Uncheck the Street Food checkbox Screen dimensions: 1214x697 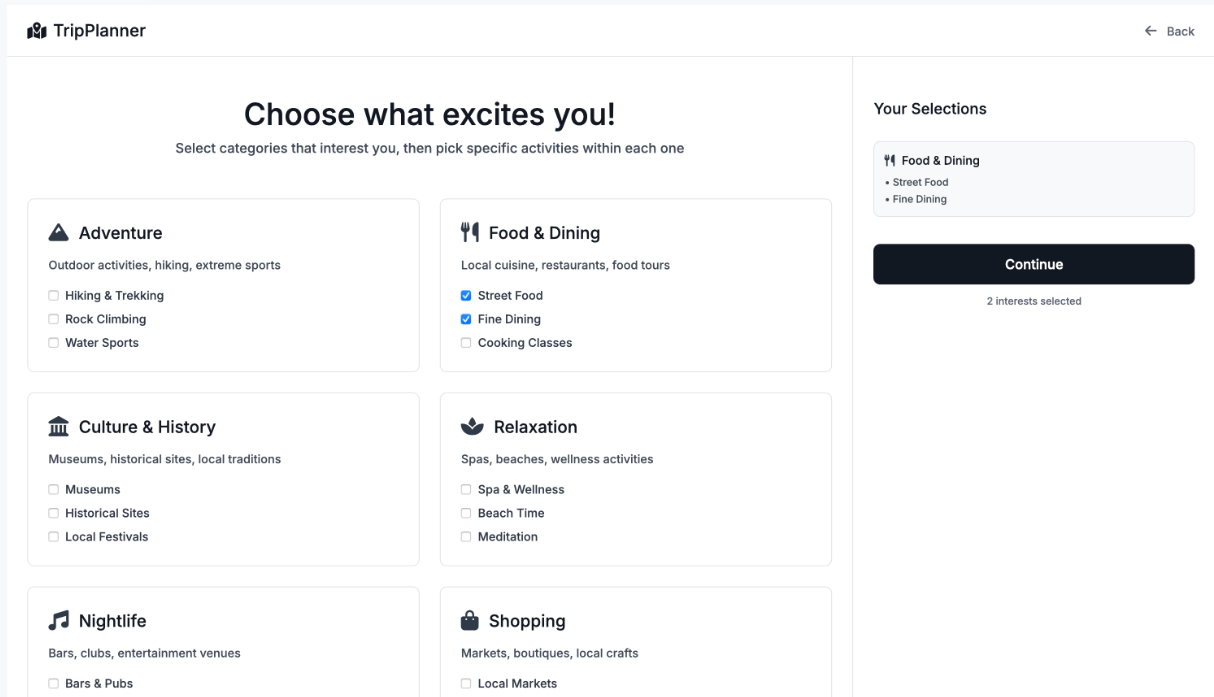pyautogui.click(x=466, y=296)
